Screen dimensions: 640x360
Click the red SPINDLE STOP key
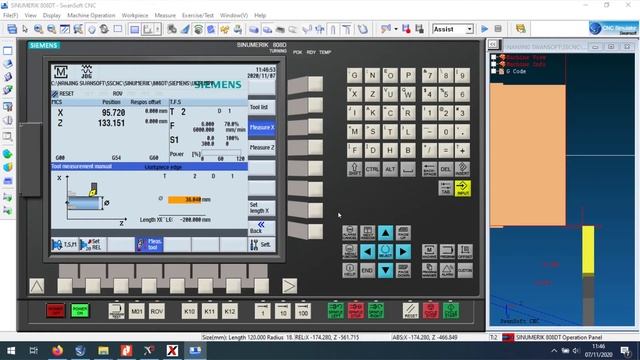(x=356, y=311)
